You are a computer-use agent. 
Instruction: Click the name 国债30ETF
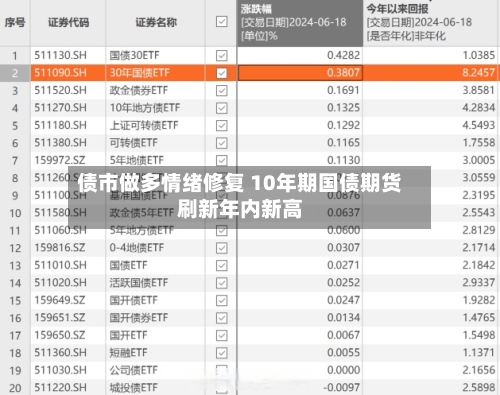(135, 55)
